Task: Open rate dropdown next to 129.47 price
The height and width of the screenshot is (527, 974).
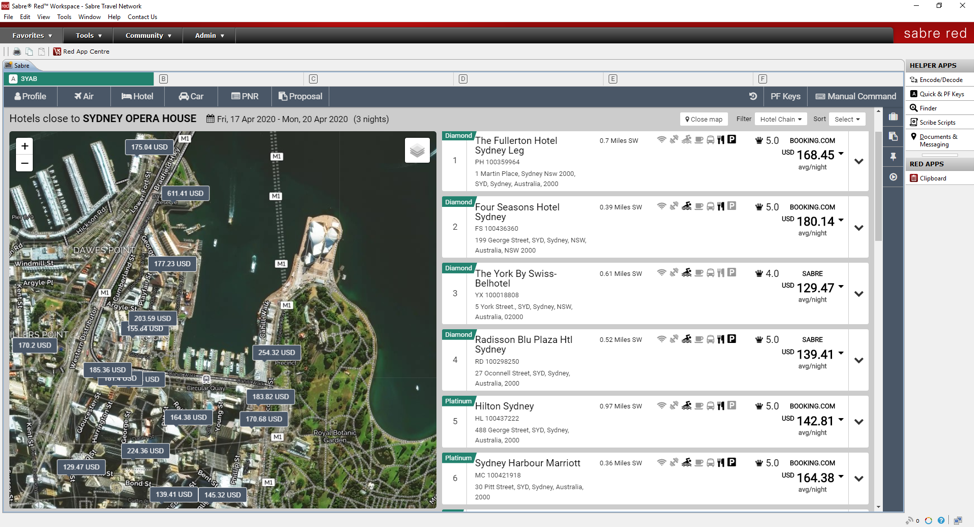Action: pyautogui.click(x=841, y=286)
